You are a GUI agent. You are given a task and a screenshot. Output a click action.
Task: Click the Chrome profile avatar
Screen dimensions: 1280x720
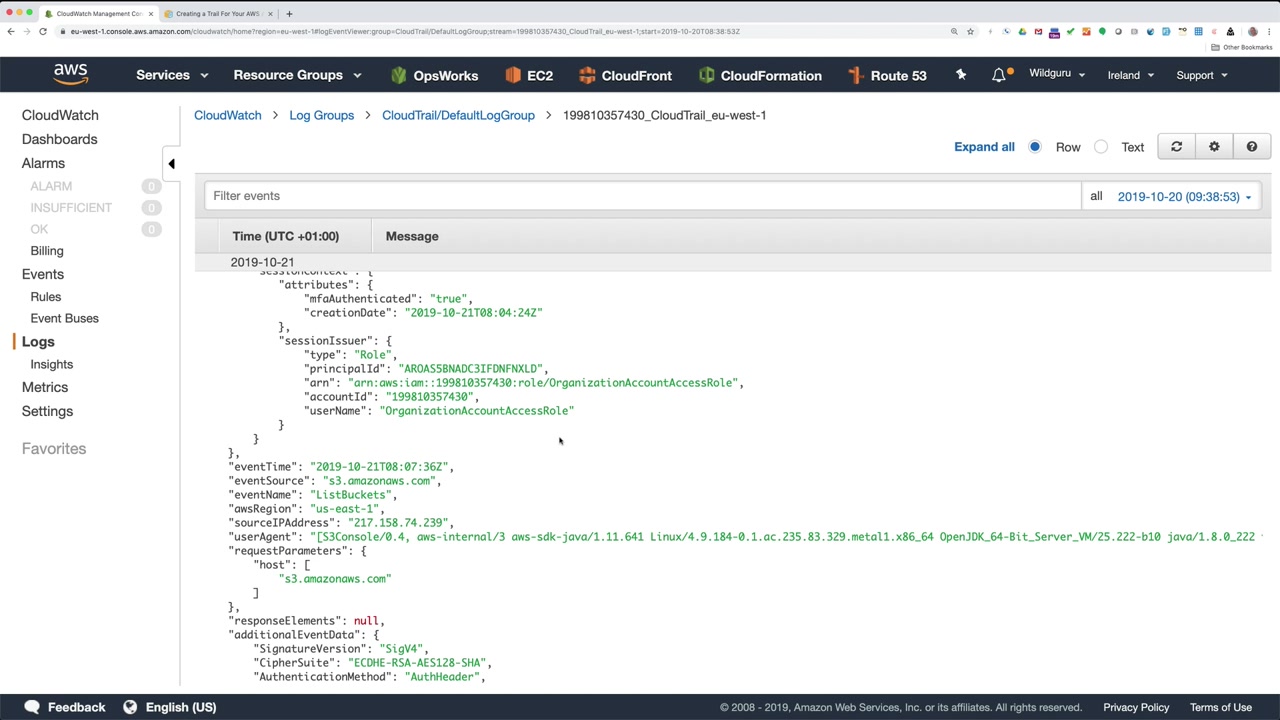point(1253,32)
